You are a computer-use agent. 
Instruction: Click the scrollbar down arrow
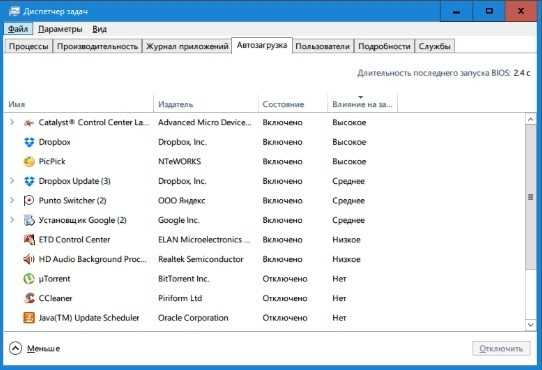coord(531,324)
